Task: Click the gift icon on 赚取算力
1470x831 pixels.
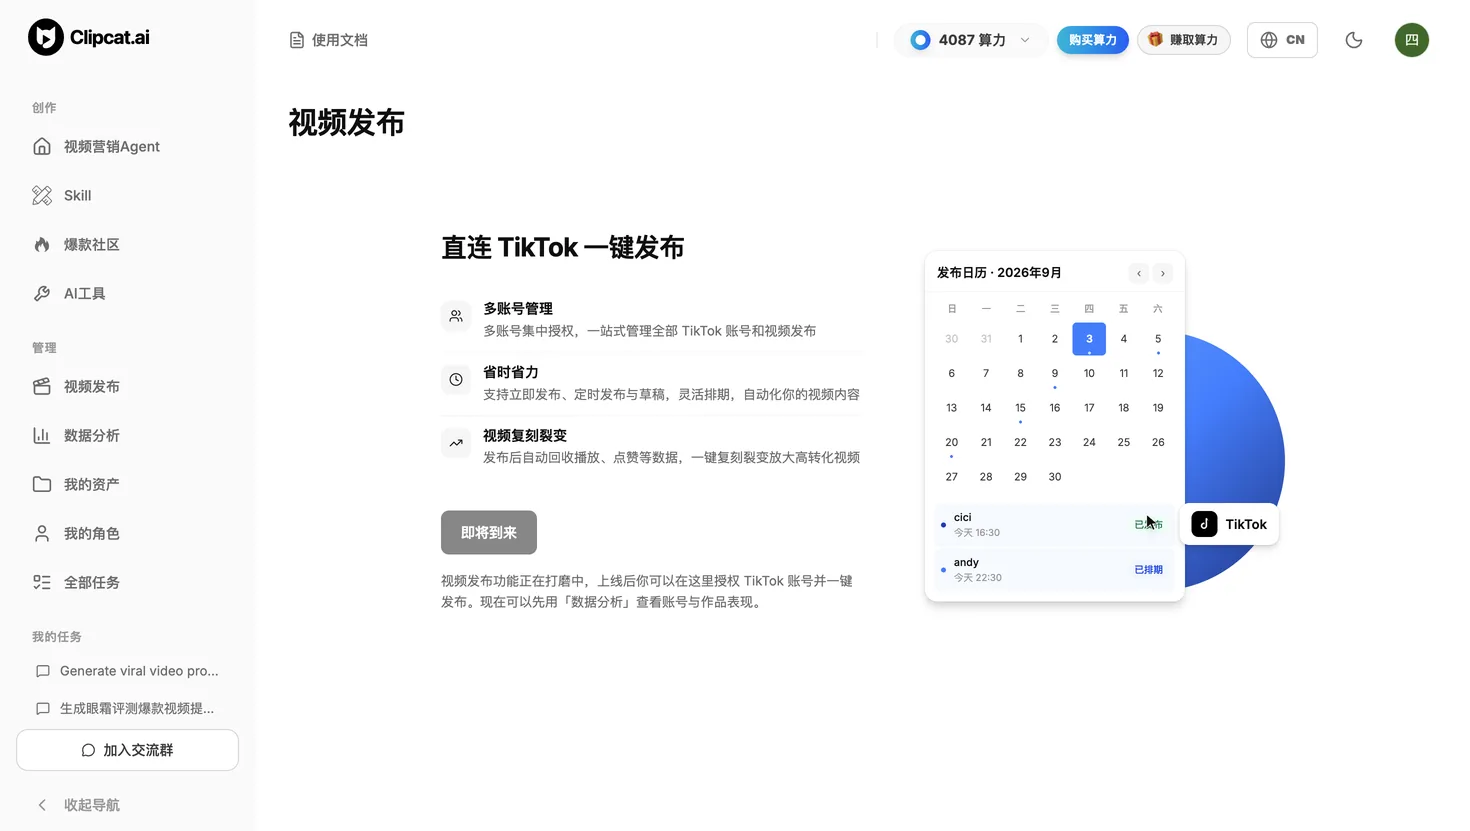Action: click(1155, 39)
